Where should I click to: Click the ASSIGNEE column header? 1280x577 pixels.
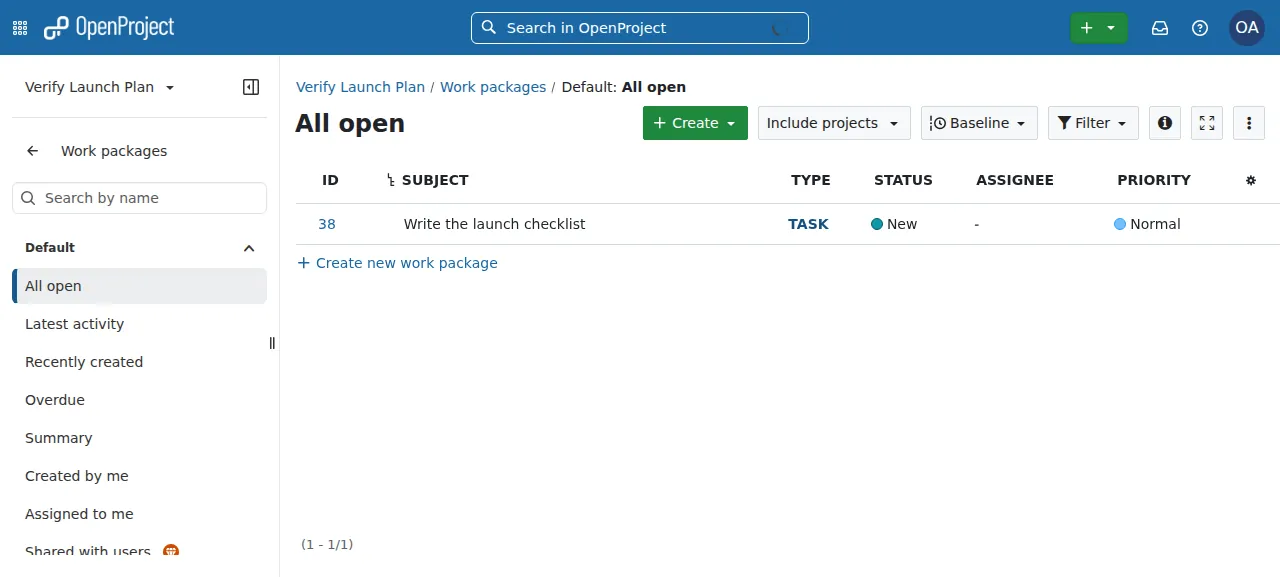point(1015,180)
